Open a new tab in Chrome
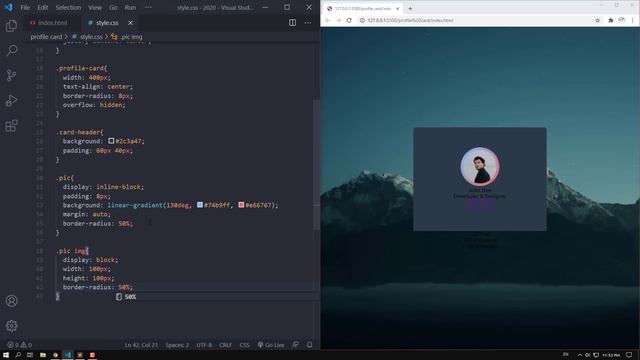Viewport: 640px width, 360px height. 410,8
